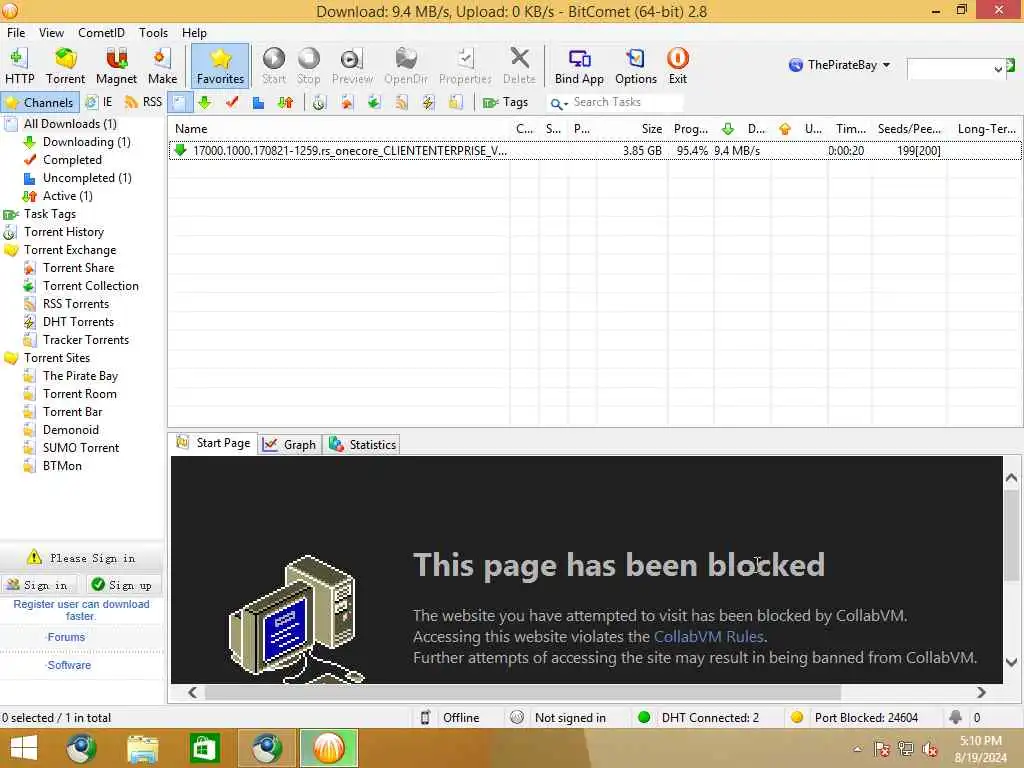1024x768 pixels.
Task: Click Torrent Share icon in filter bar
Action: click(347, 103)
